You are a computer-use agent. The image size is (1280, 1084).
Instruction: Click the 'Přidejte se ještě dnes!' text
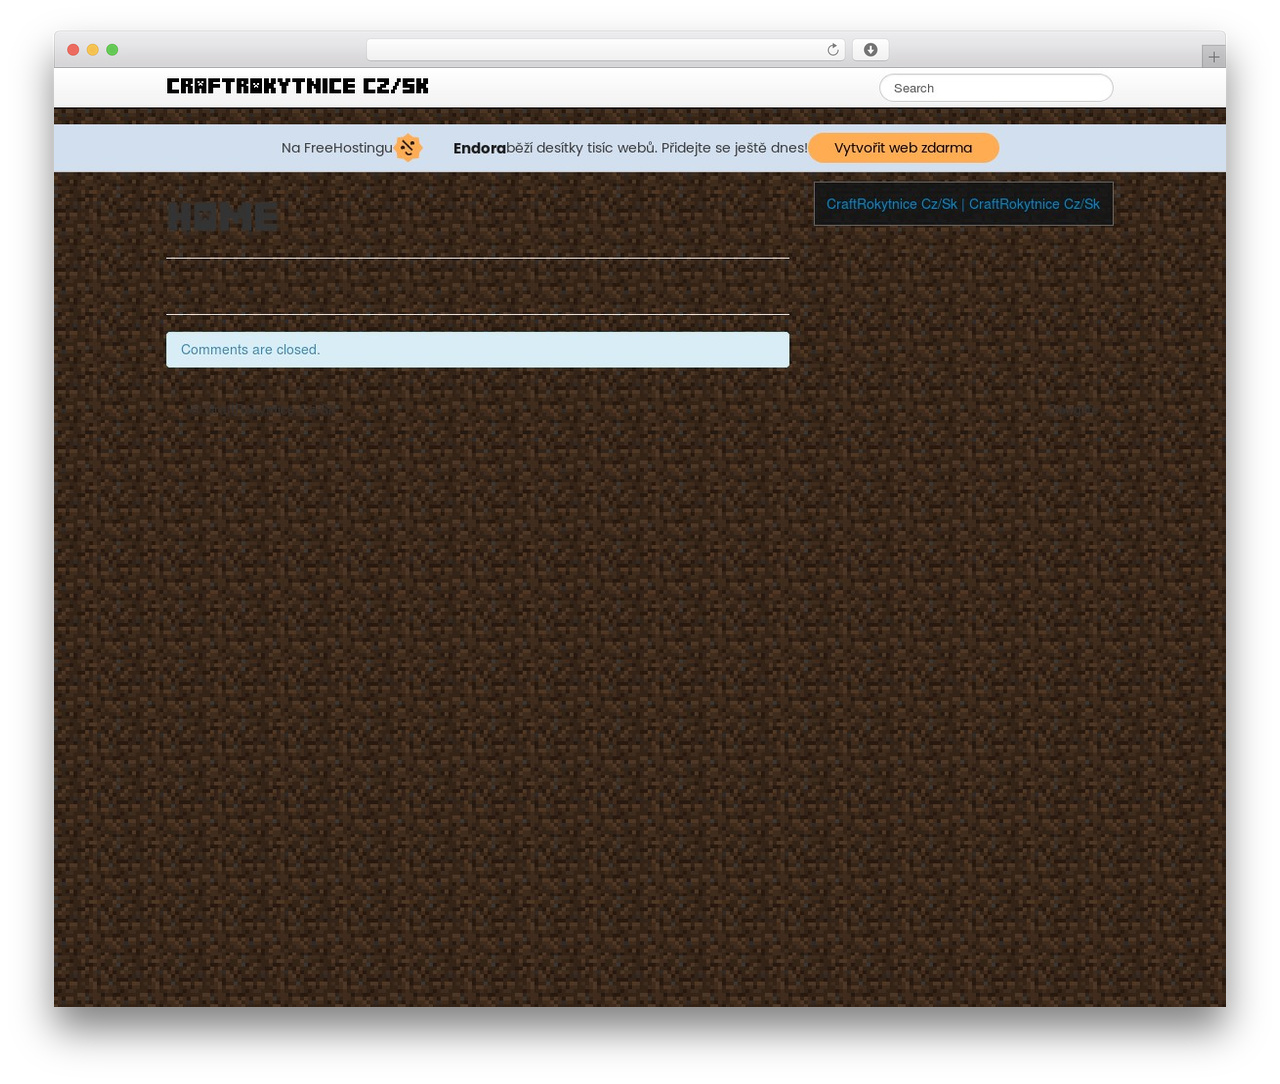pyautogui.click(x=734, y=148)
